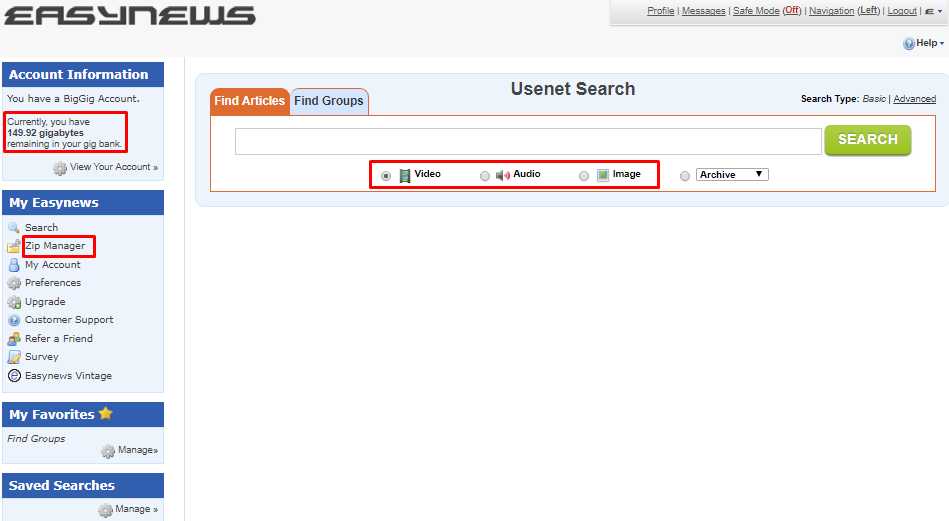The width and height of the screenshot is (949, 521).
Task: Click the Preferences gear icon
Action: pyautogui.click(x=14, y=283)
